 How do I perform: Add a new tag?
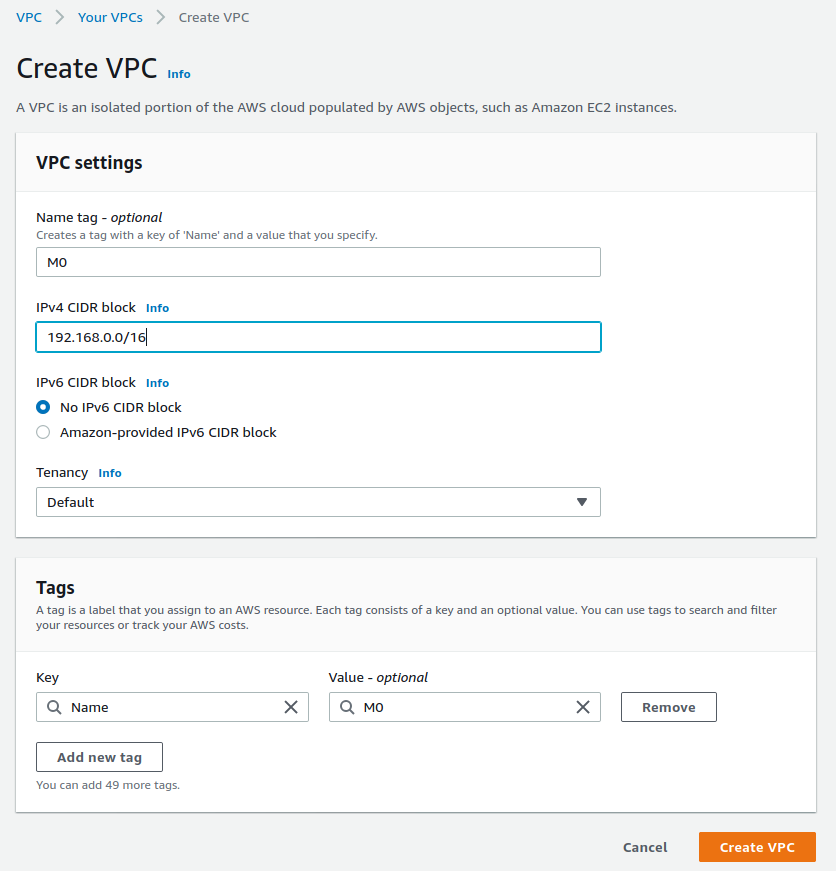pos(99,757)
